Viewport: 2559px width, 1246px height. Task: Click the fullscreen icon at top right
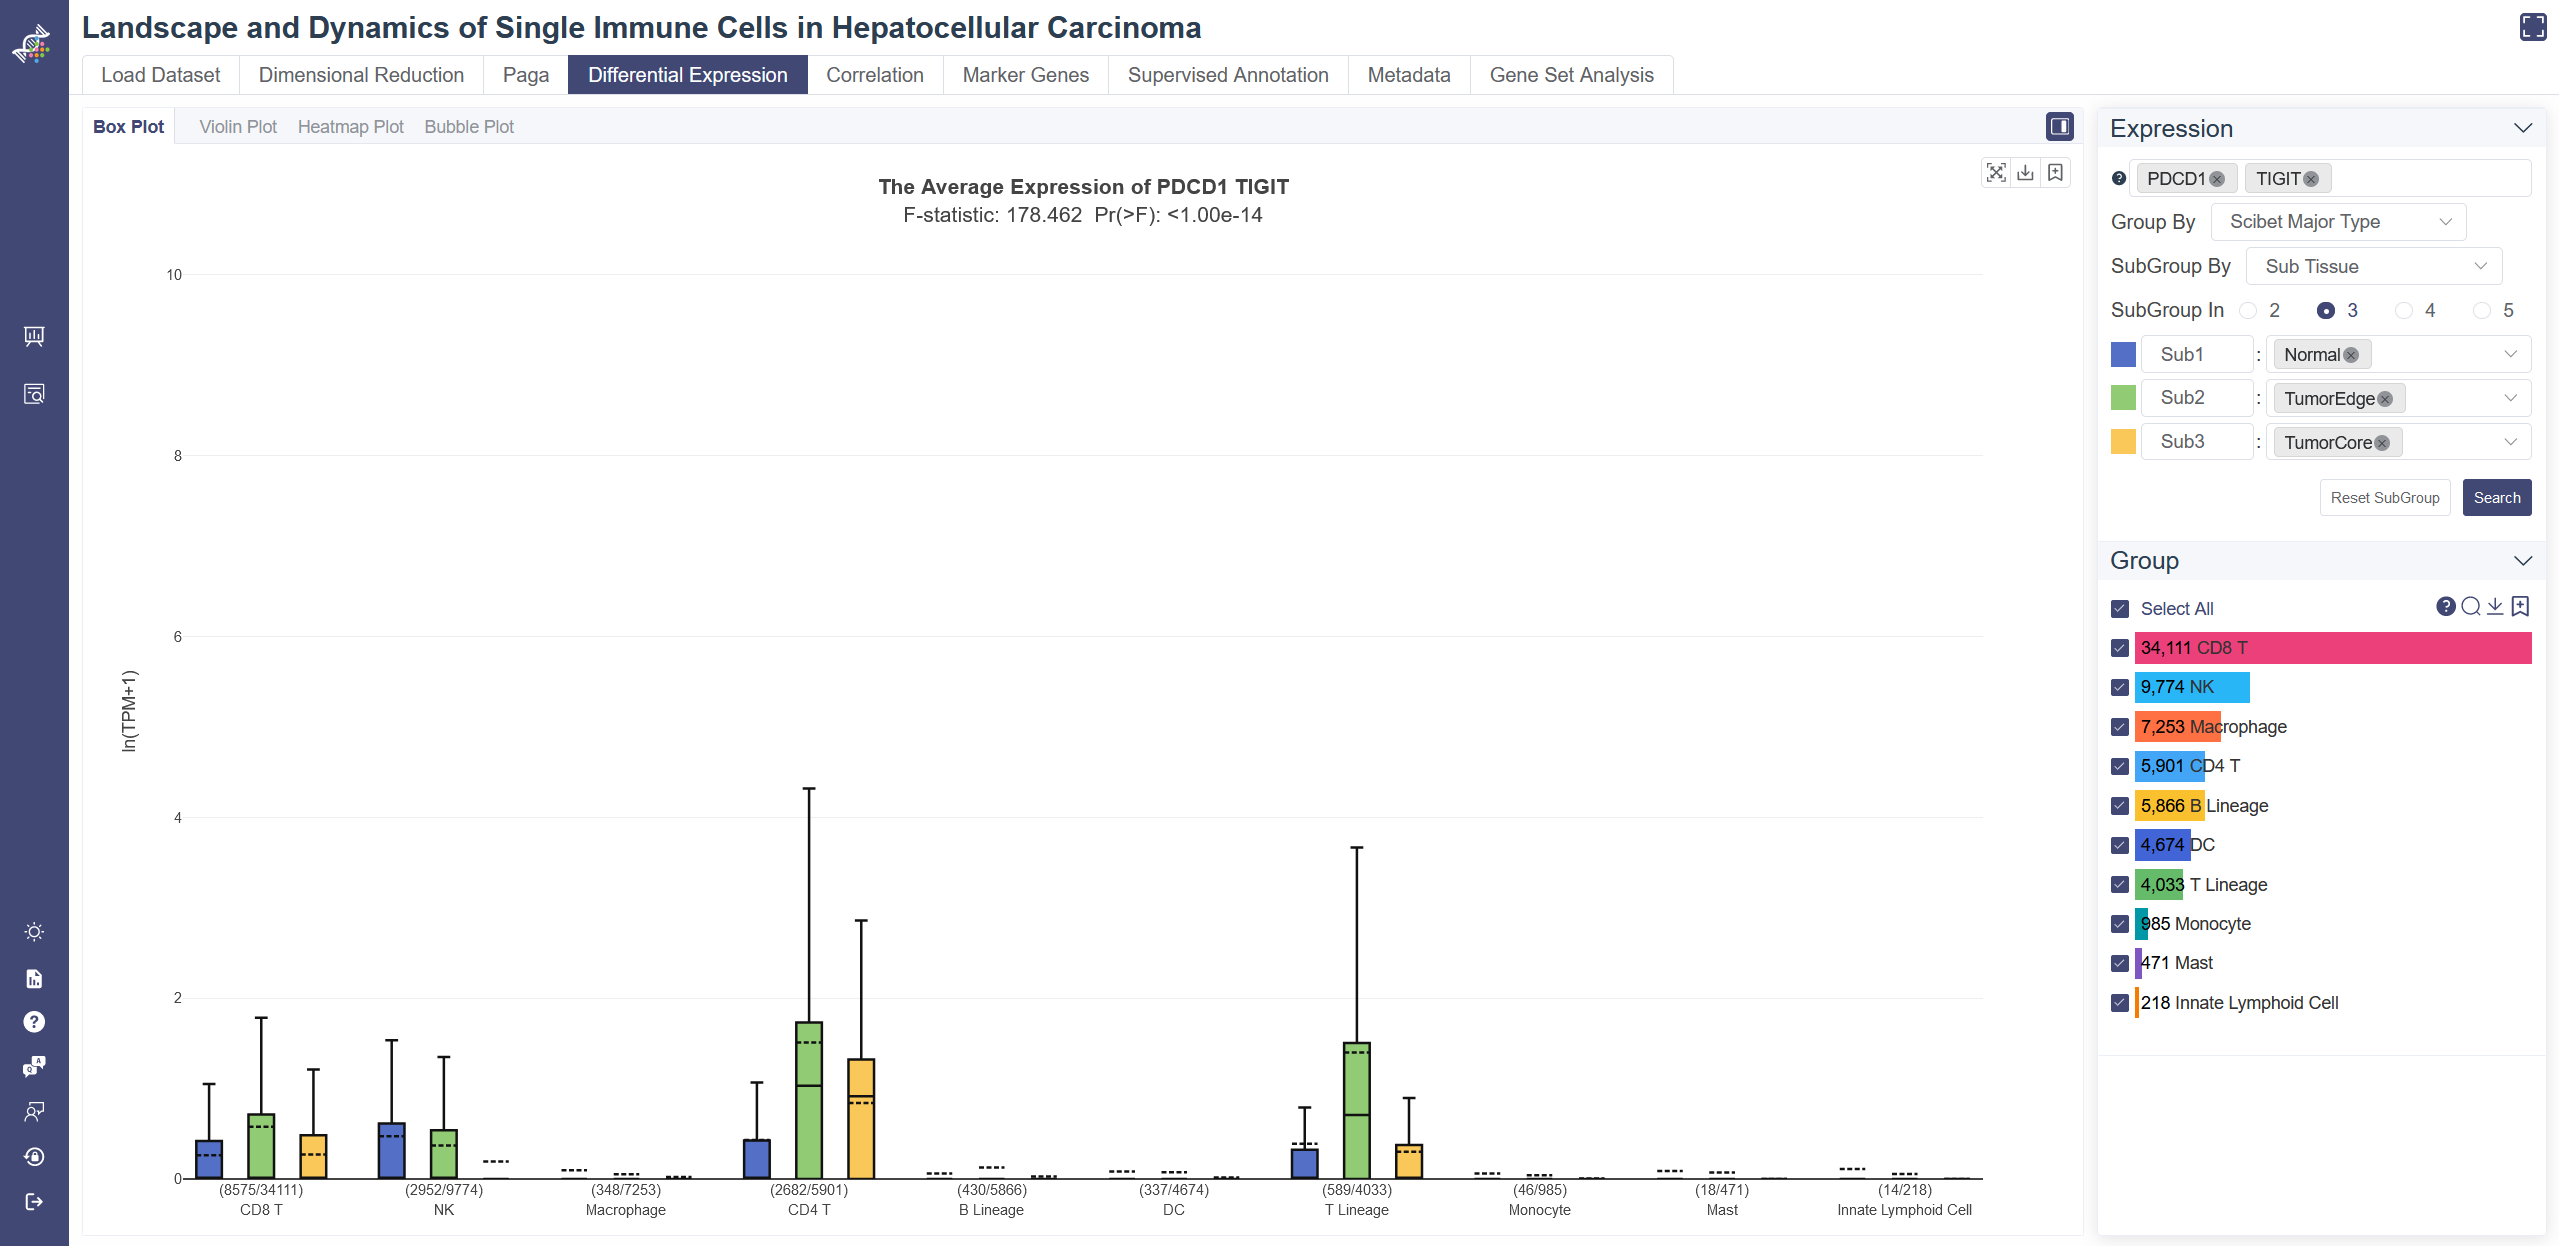pos(2532,27)
